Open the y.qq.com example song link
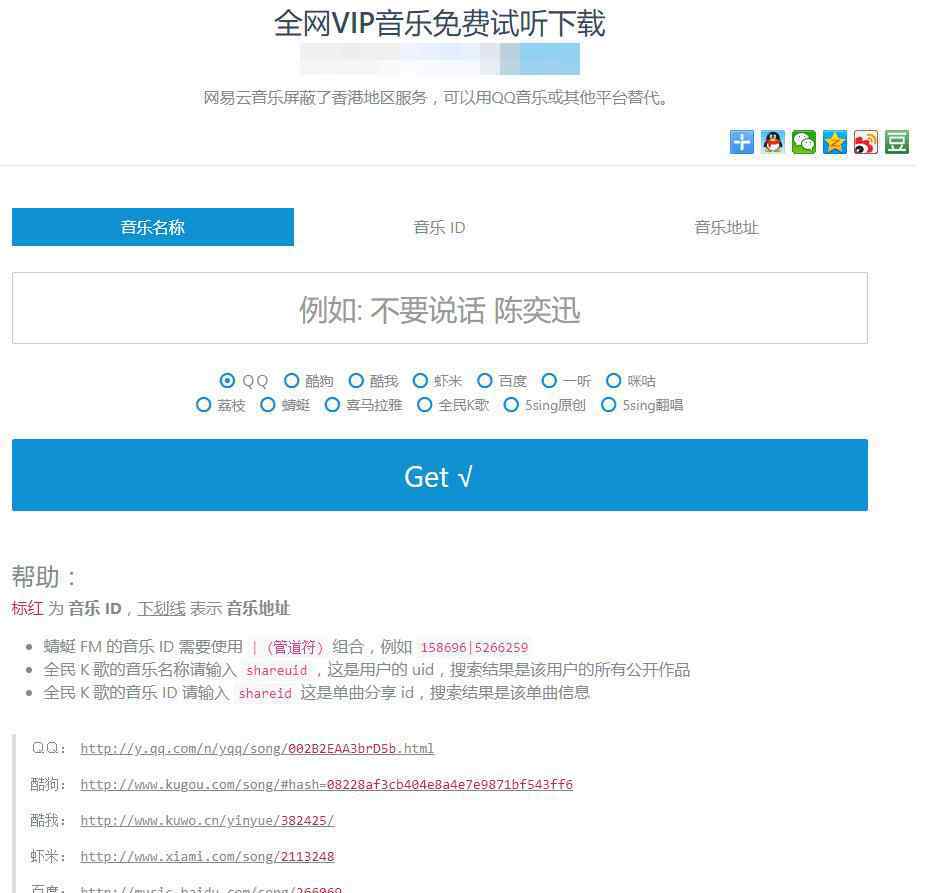Screen dimensions: 932x893 (257, 749)
